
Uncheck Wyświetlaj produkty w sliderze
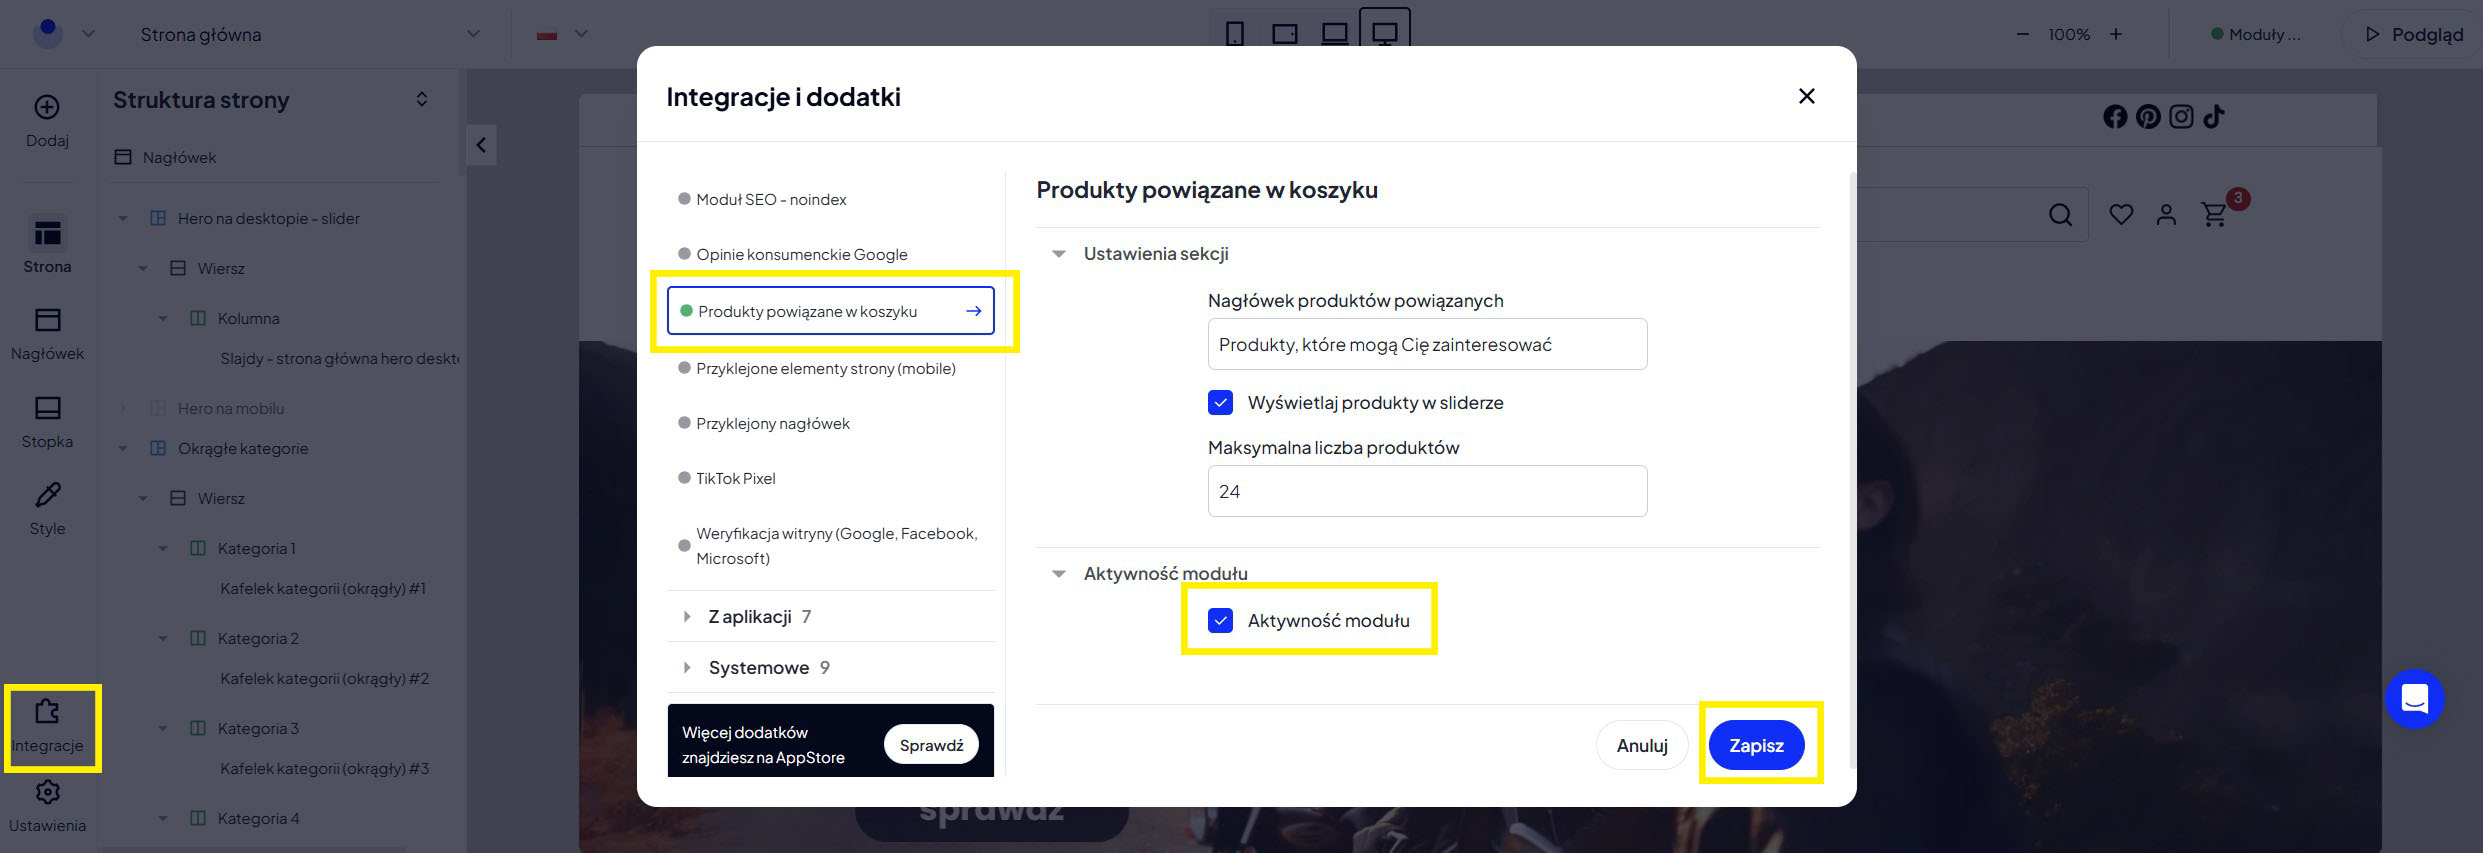point(1220,403)
